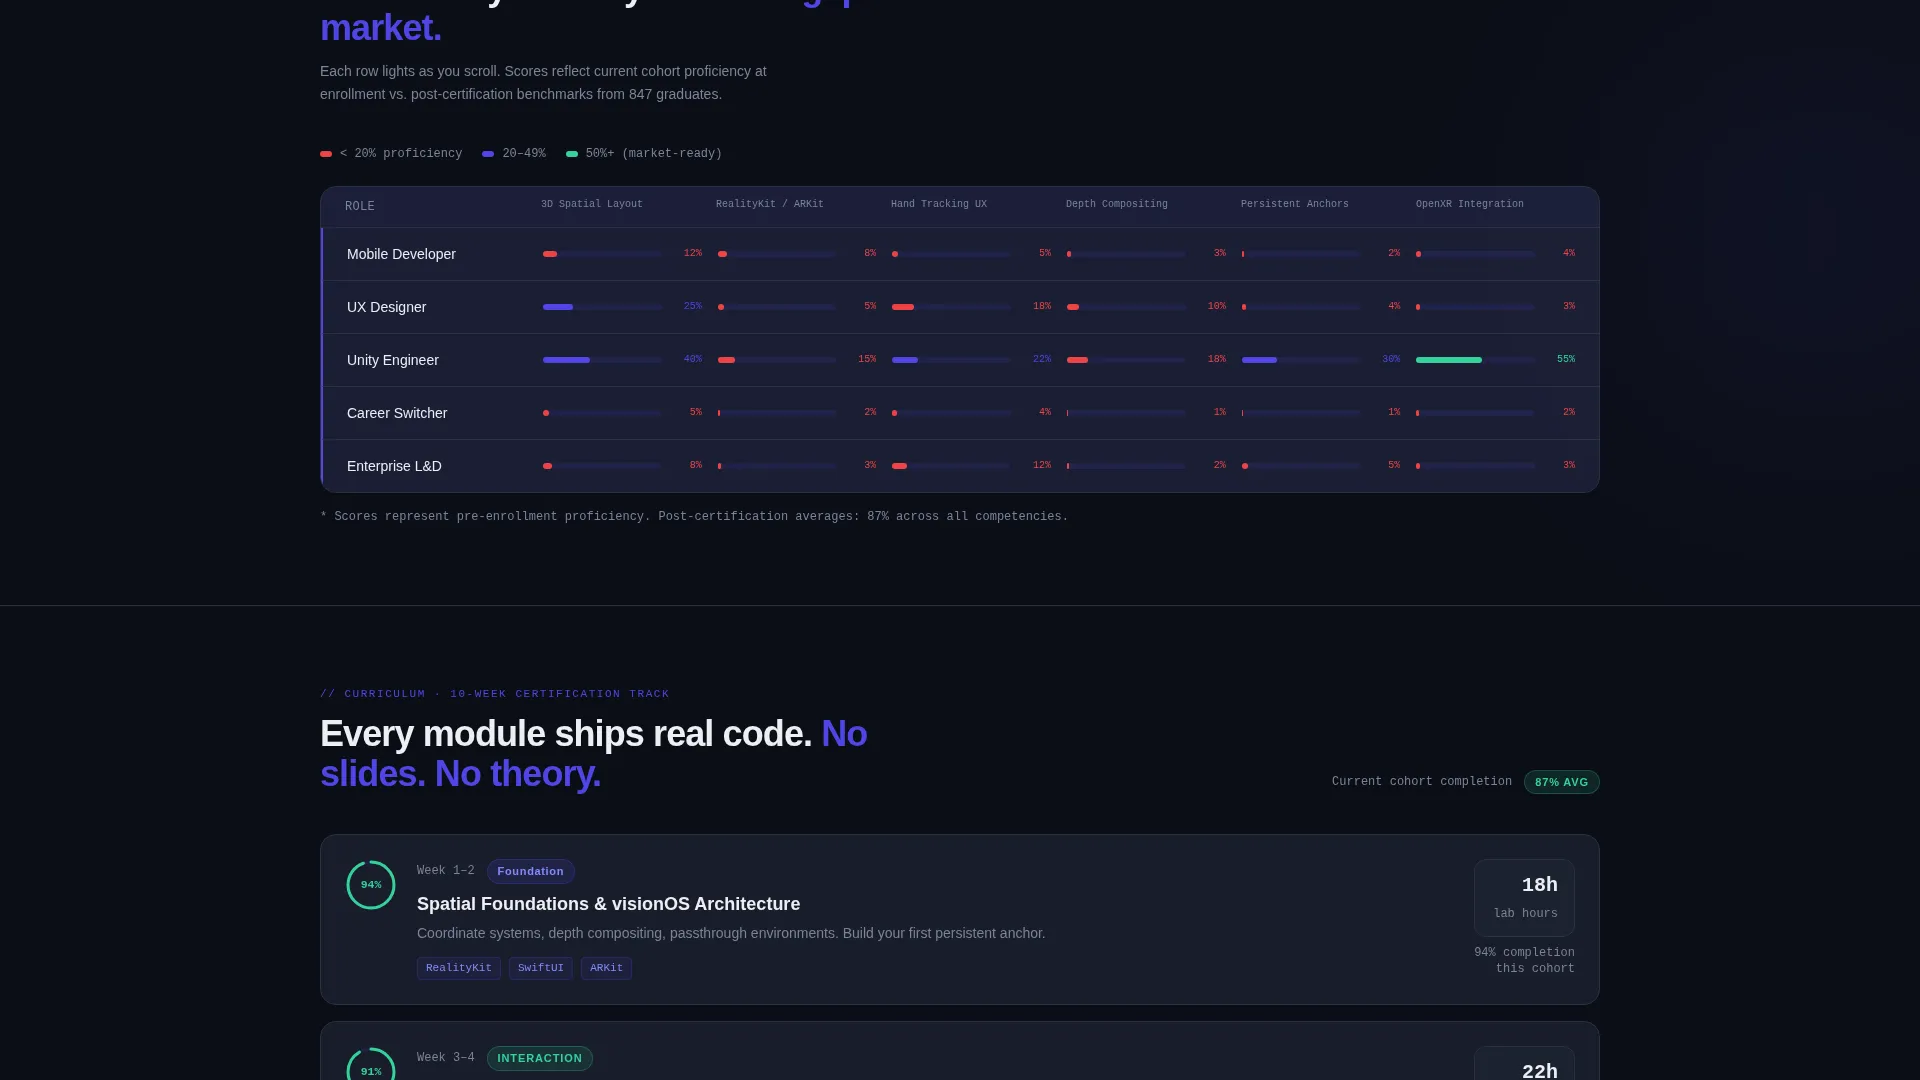Select the ARKit tag
This screenshot has height=1080, width=1920.
(x=606, y=968)
